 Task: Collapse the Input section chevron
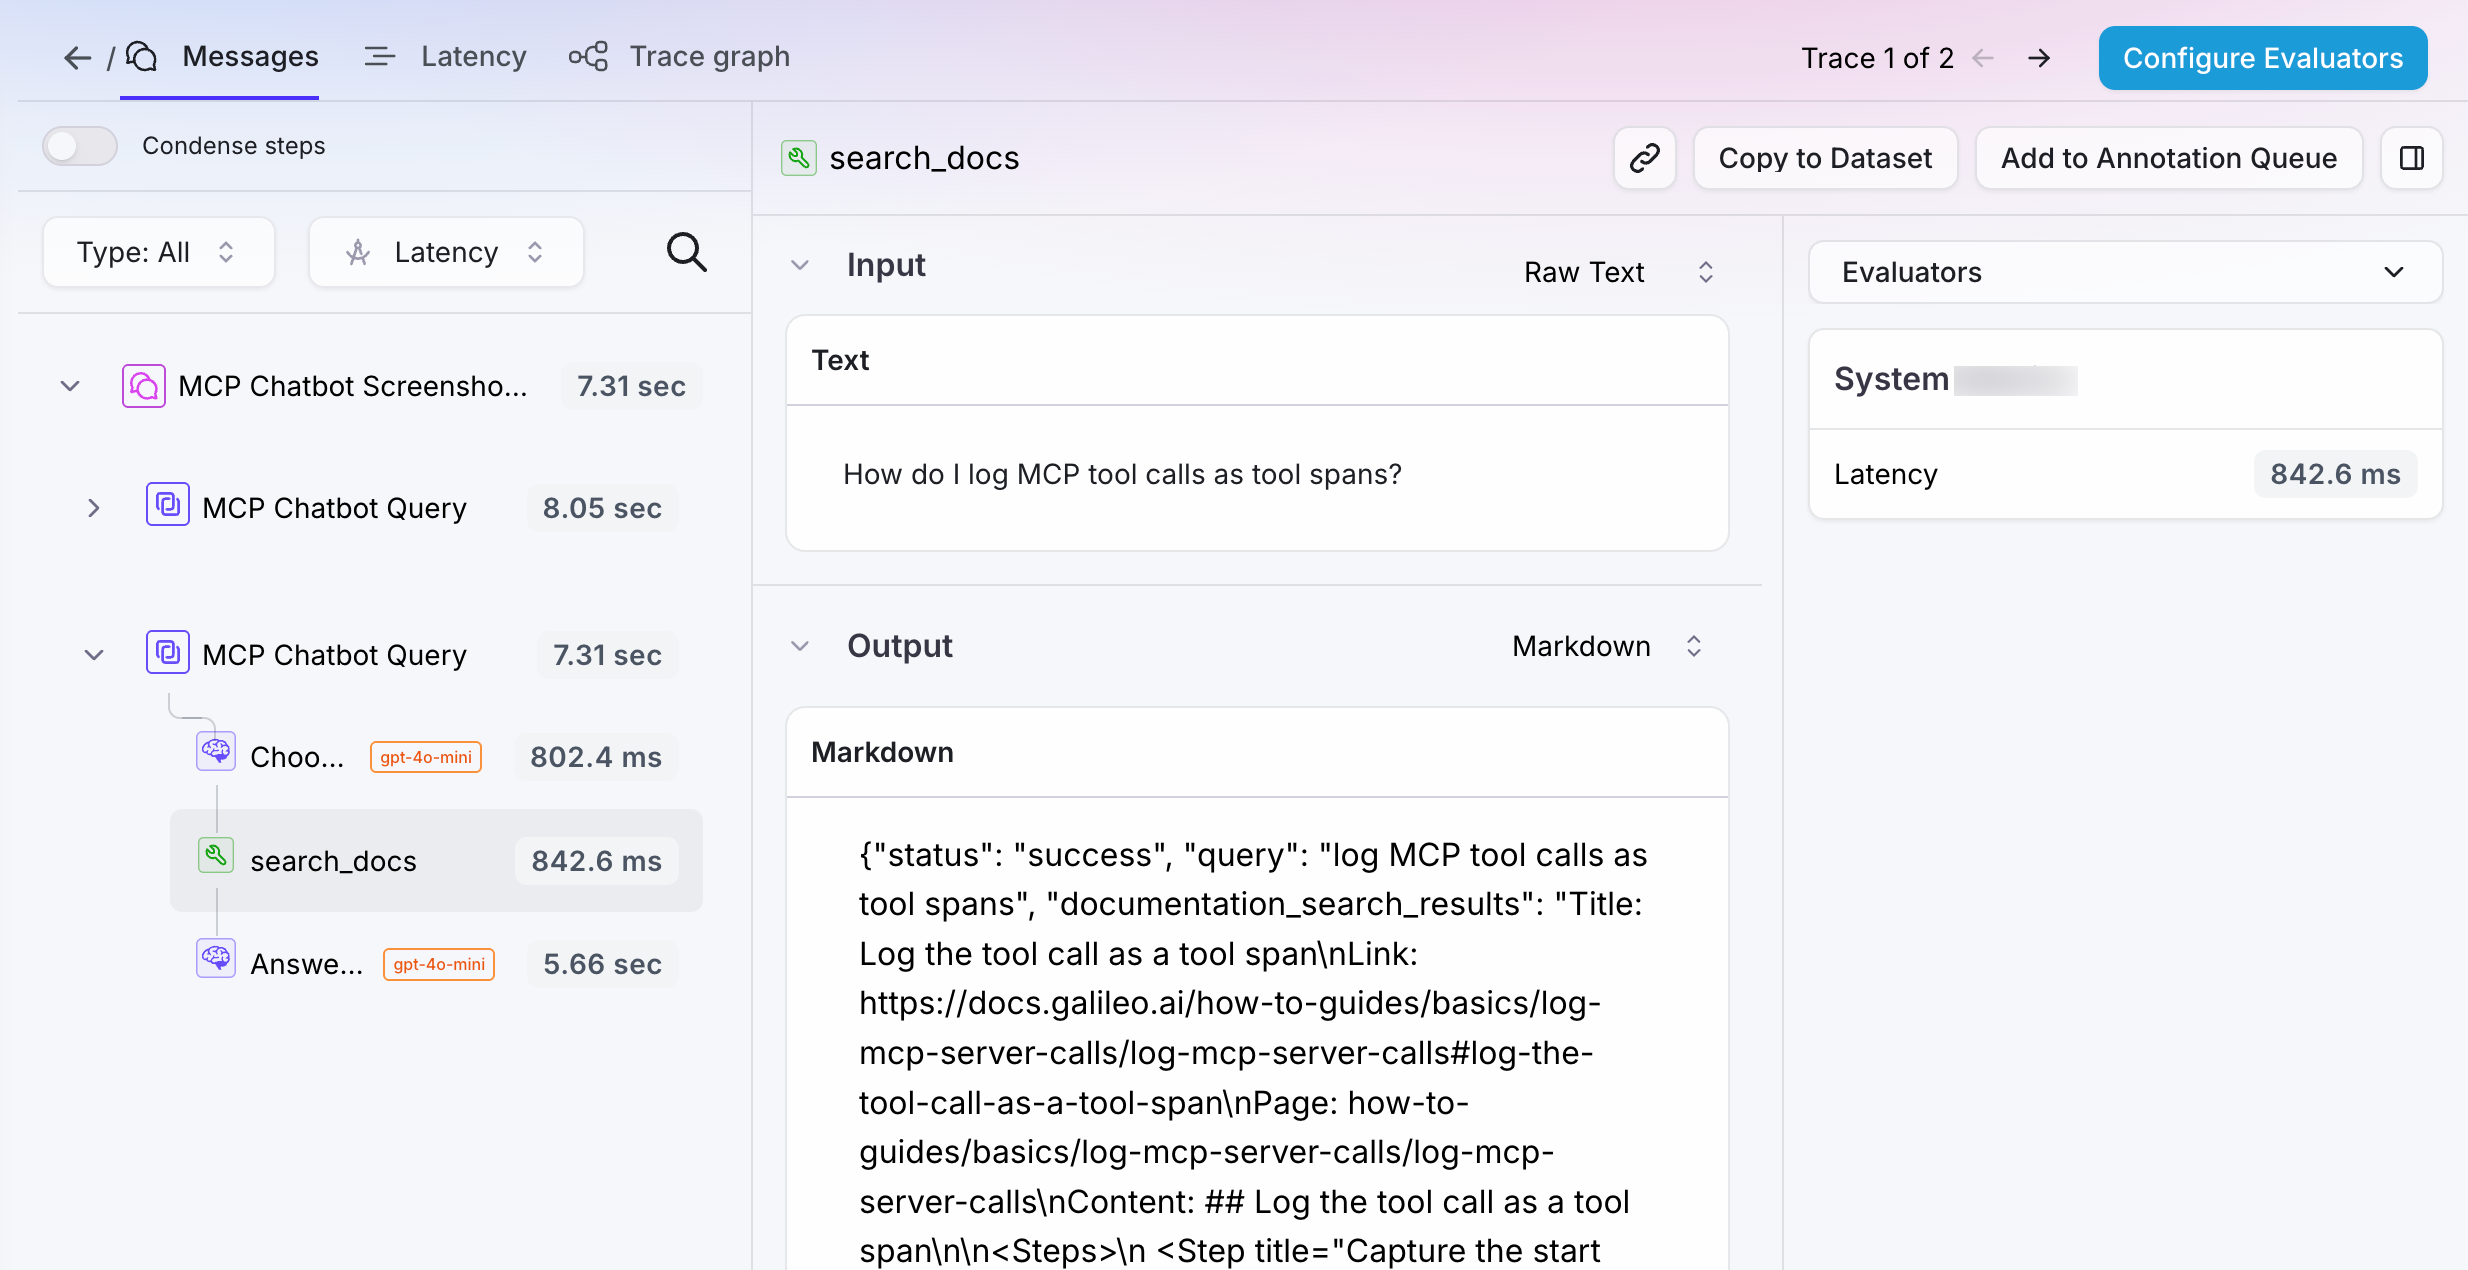(x=800, y=265)
